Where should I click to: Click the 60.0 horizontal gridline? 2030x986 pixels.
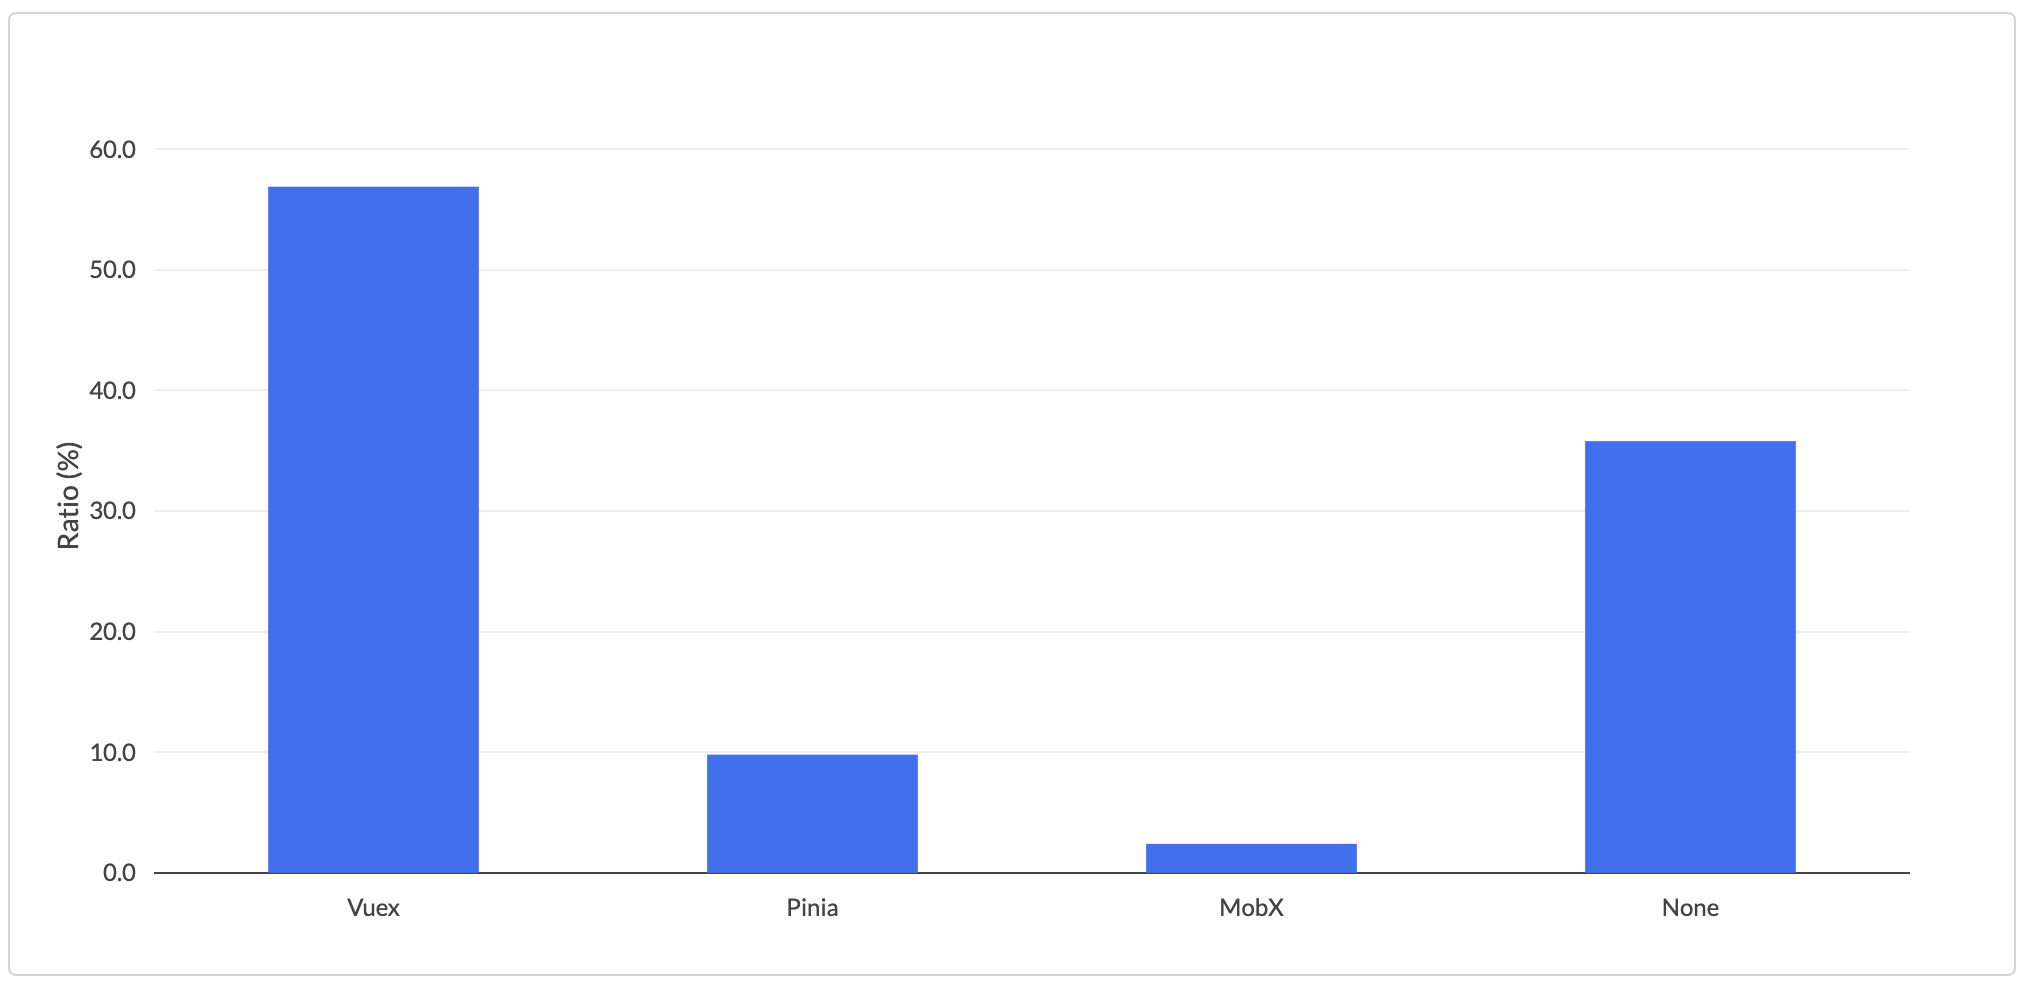click(1032, 149)
